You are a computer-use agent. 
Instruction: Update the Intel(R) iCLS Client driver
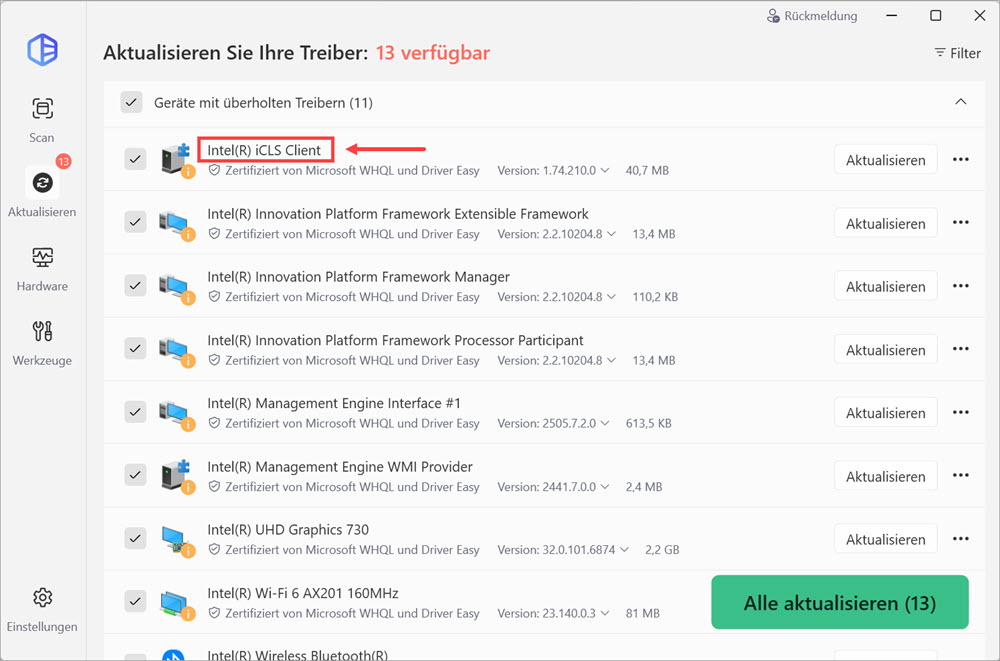pos(885,160)
